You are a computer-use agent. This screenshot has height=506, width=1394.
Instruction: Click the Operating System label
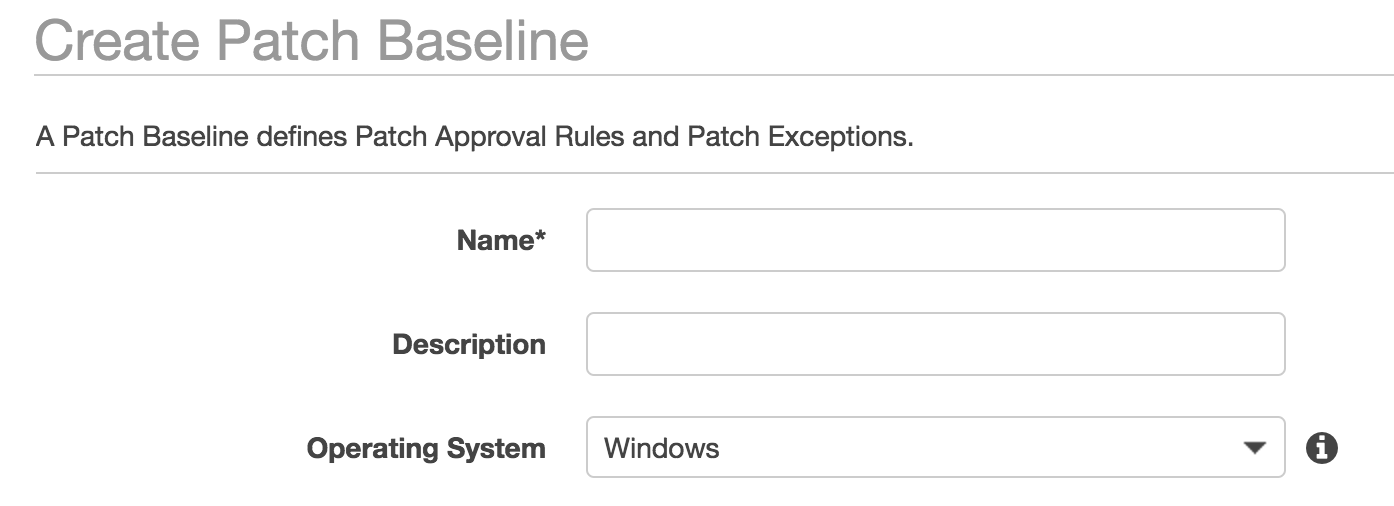click(426, 447)
